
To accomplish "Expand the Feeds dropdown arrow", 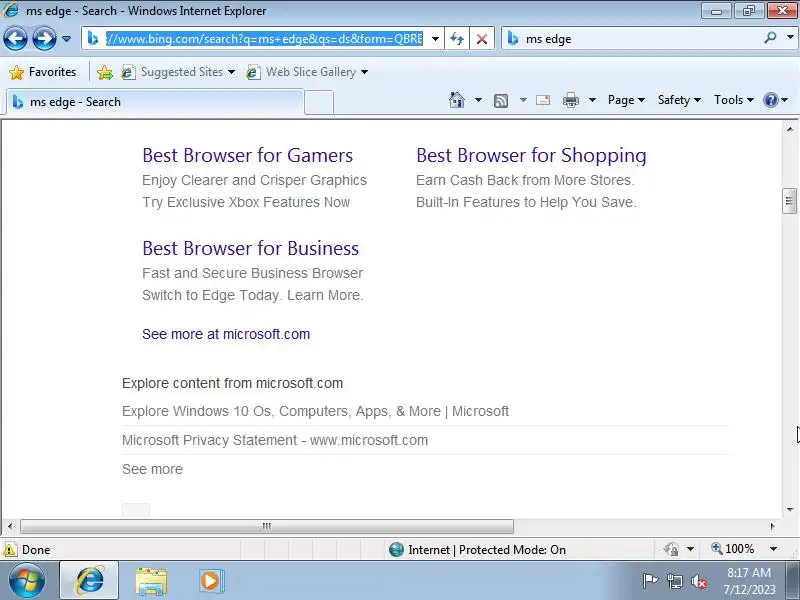I will tap(523, 100).
